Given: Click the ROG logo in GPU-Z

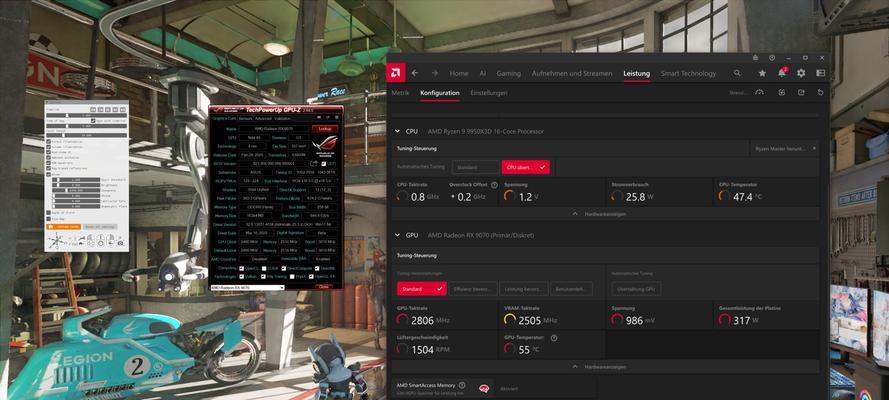Looking at the screenshot, I should [x=324, y=145].
